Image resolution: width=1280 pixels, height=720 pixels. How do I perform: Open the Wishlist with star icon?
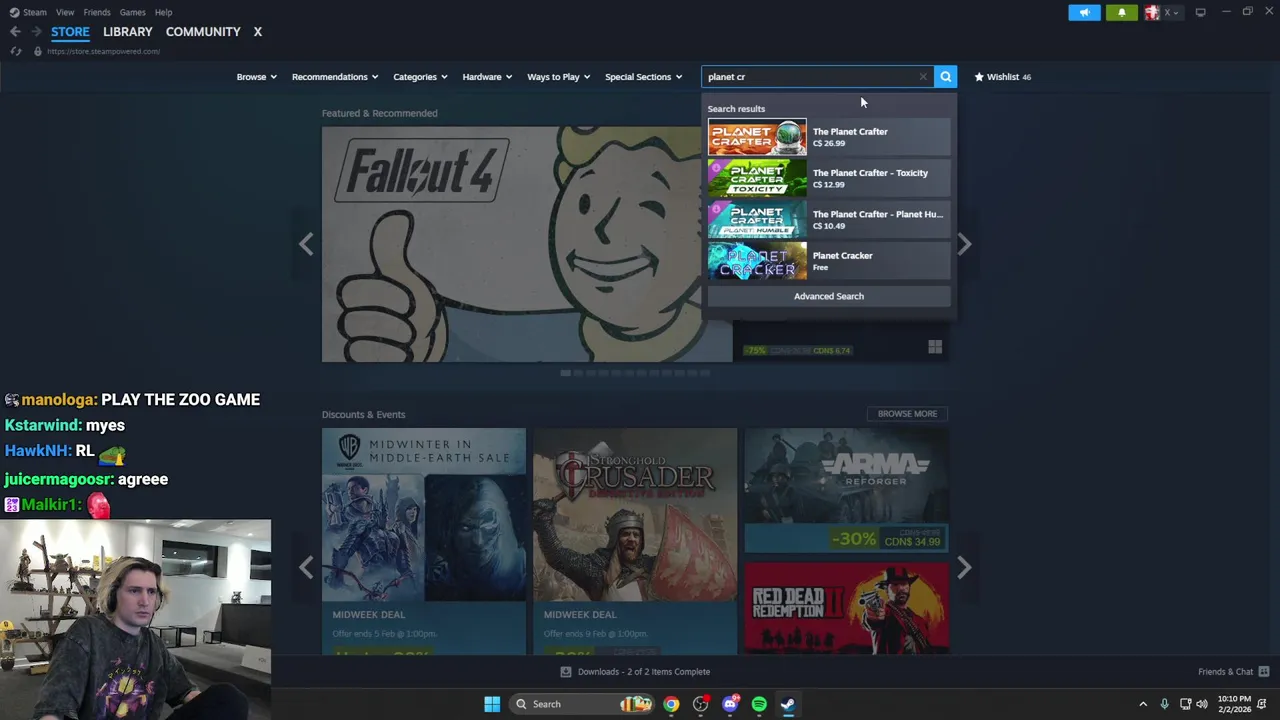(x=1002, y=77)
